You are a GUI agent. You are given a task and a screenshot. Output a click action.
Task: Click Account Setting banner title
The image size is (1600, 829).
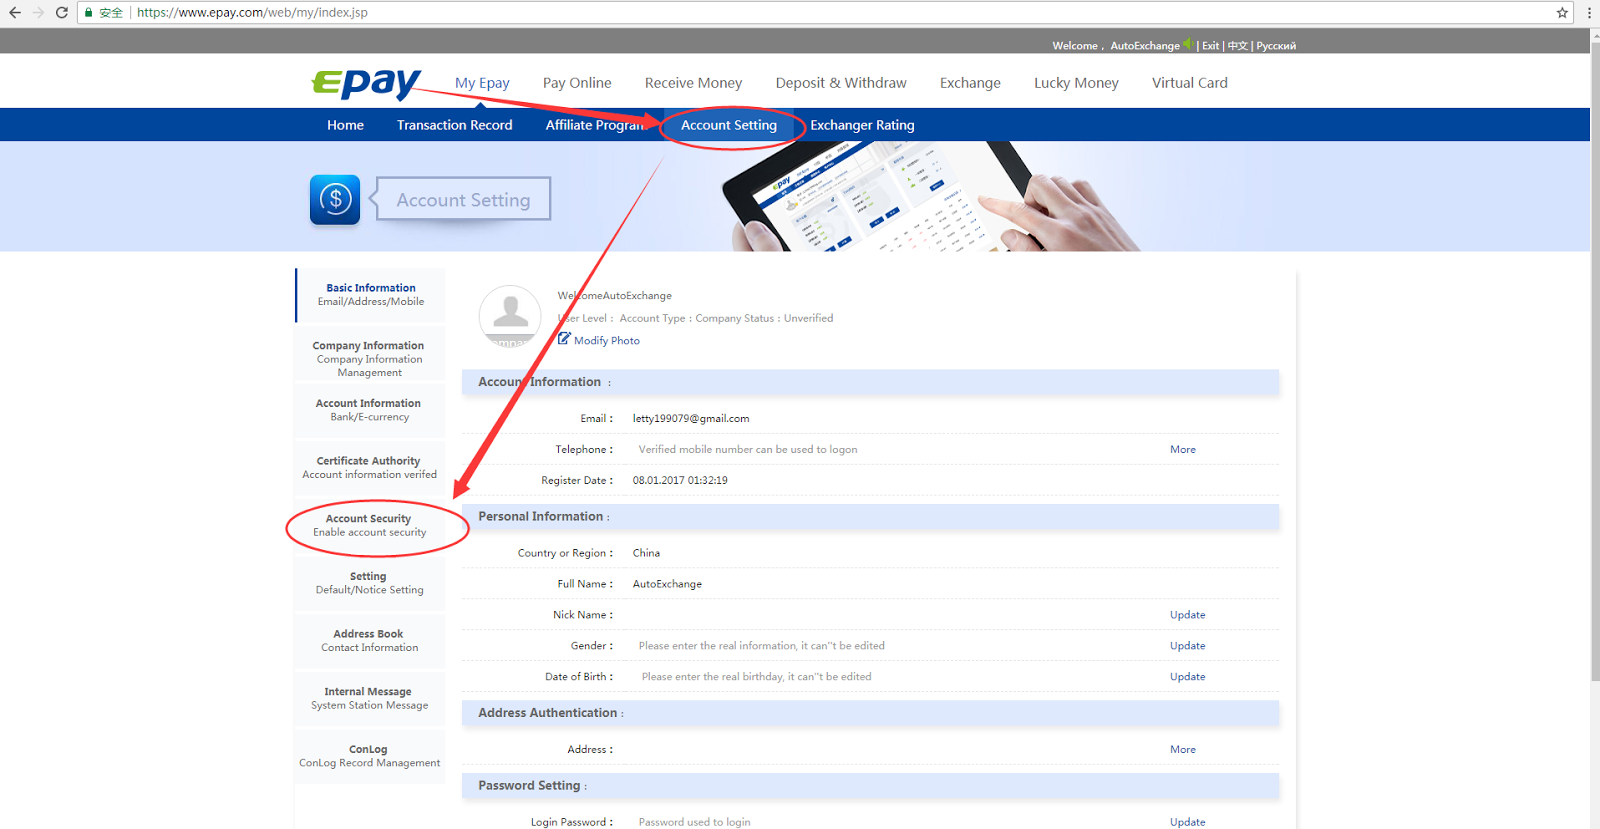pos(463,200)
